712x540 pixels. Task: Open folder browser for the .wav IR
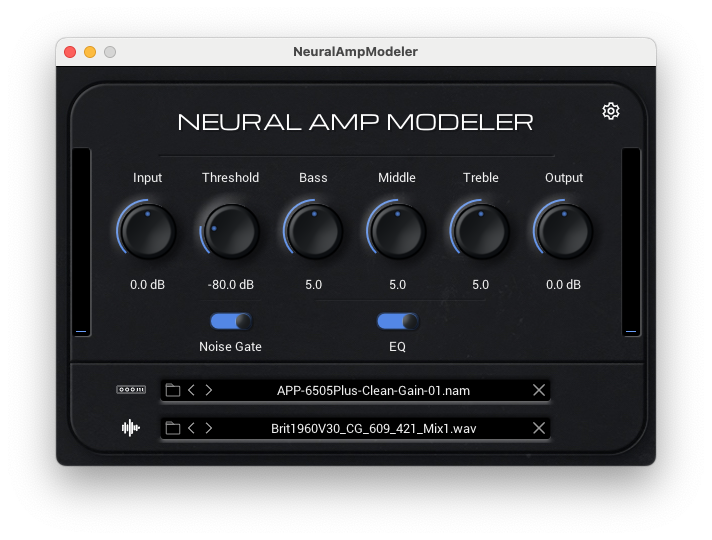tap(173, 428)
